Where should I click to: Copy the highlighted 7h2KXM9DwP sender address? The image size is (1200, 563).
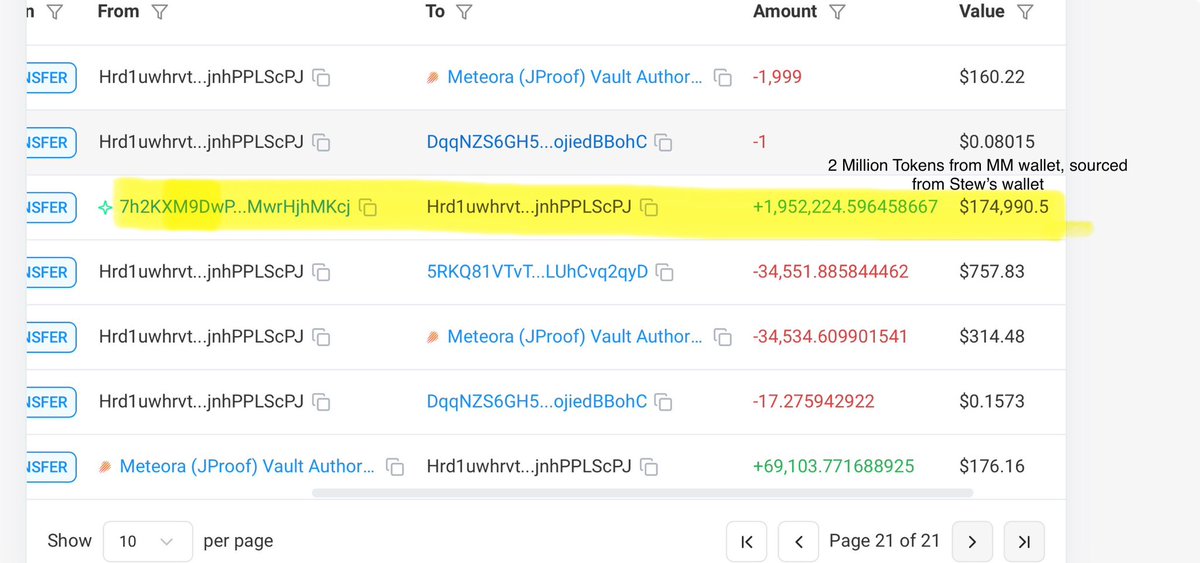368,208
